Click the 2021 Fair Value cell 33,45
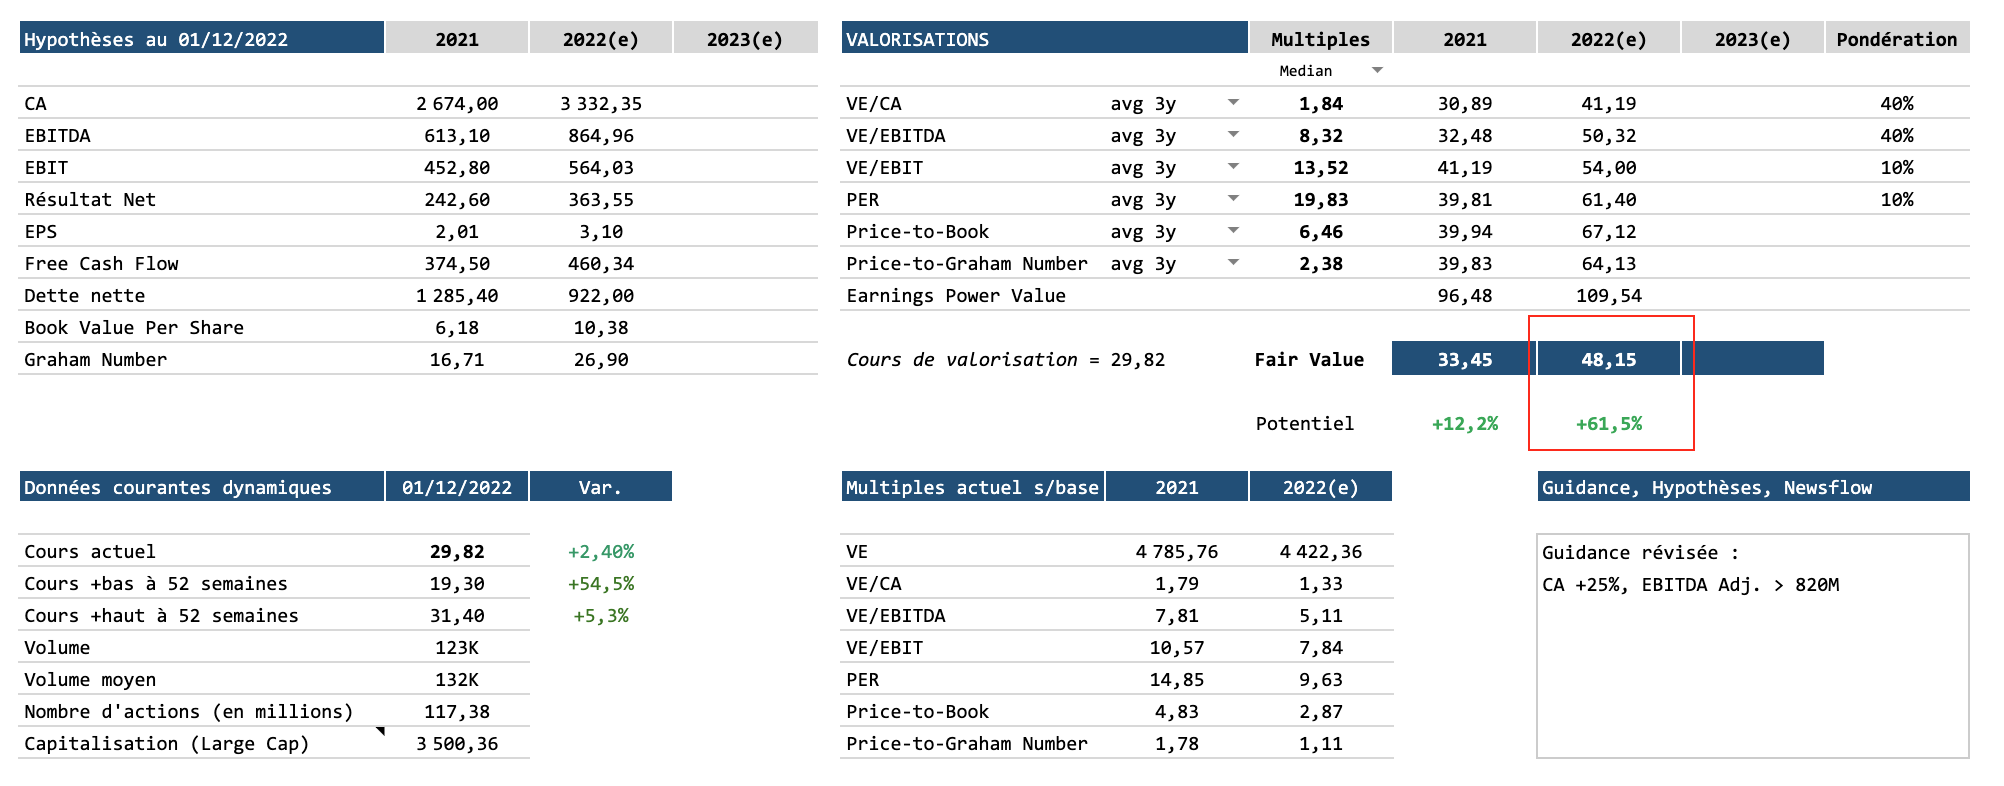2004x786 pixels. [1464, 359]
